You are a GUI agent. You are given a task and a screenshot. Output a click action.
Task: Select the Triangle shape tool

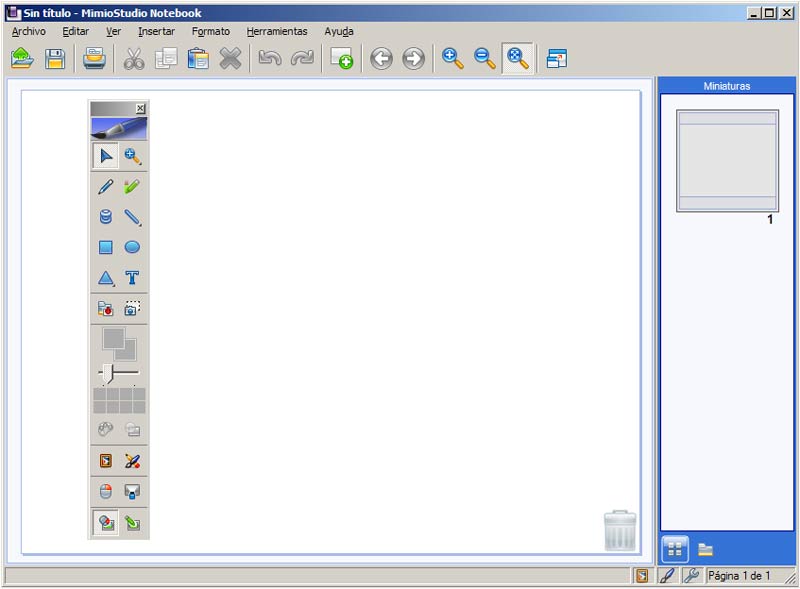click(106, 278)
